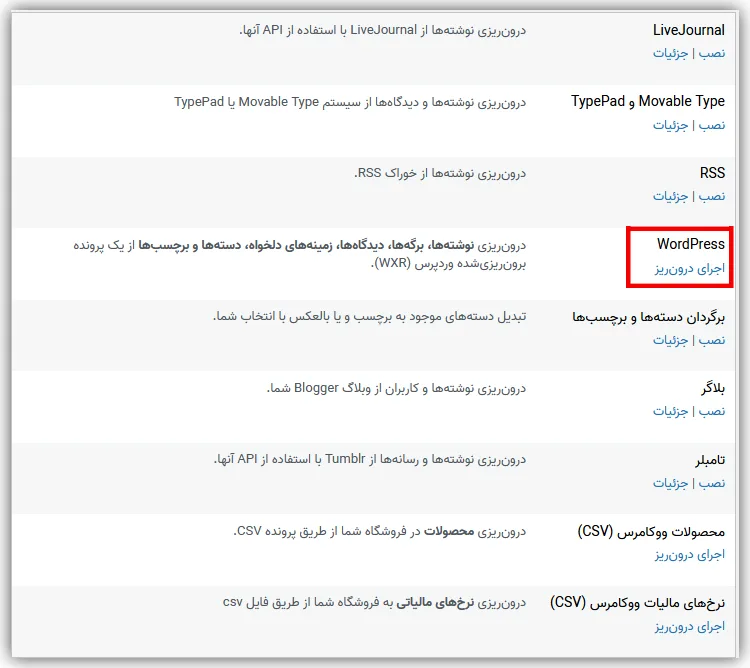This screenshot has width=750, height=668.
Task: Open جزئیات for تامبلر
Action: (671, 483)
